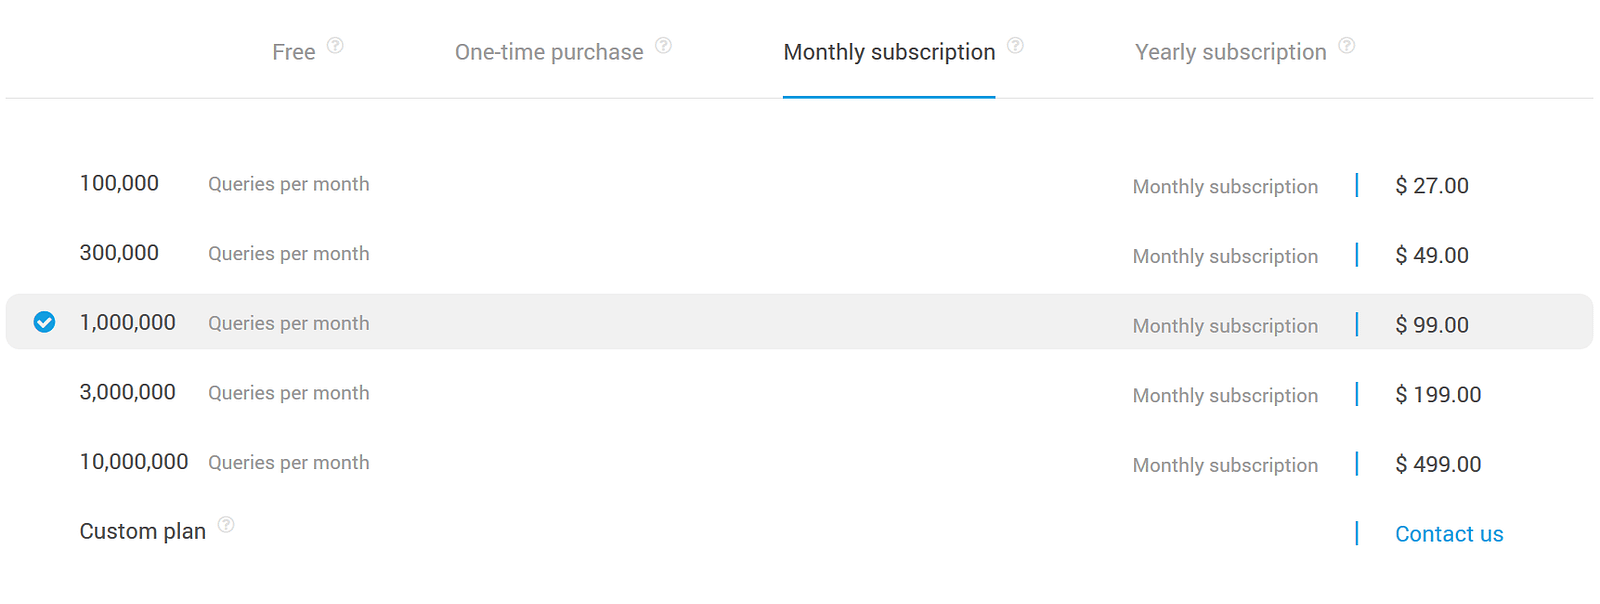Click help icon beside Monthly subscription tab
This screenshot has height=604, width=1600.
[1015, 45]
